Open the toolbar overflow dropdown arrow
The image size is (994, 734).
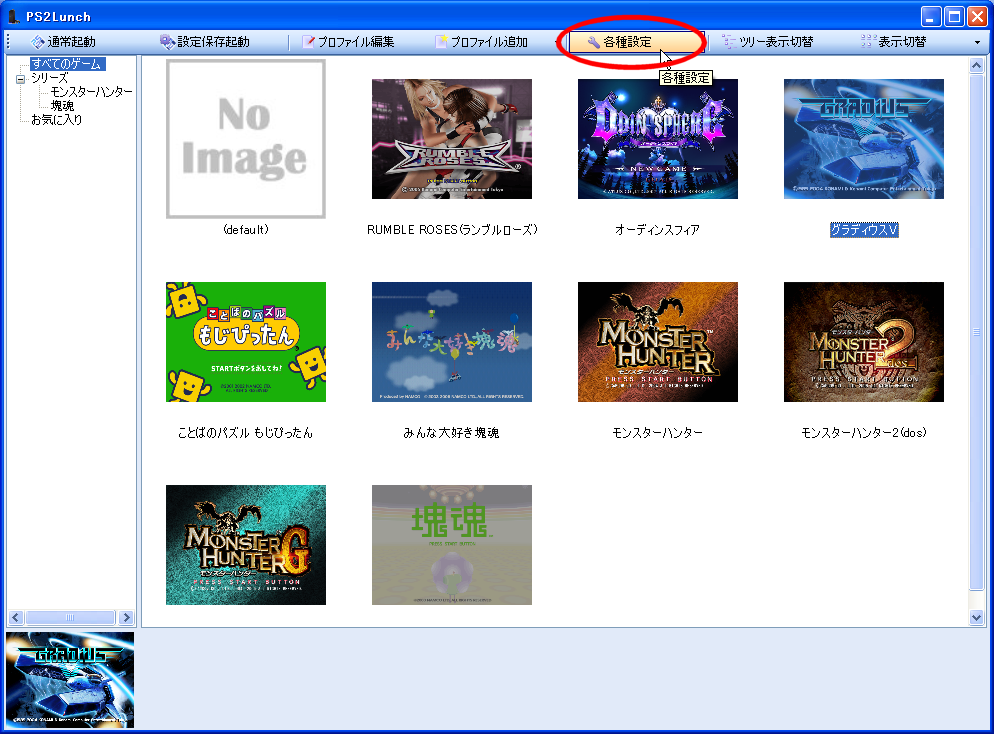pyautogui.click(x=977, y=42)
